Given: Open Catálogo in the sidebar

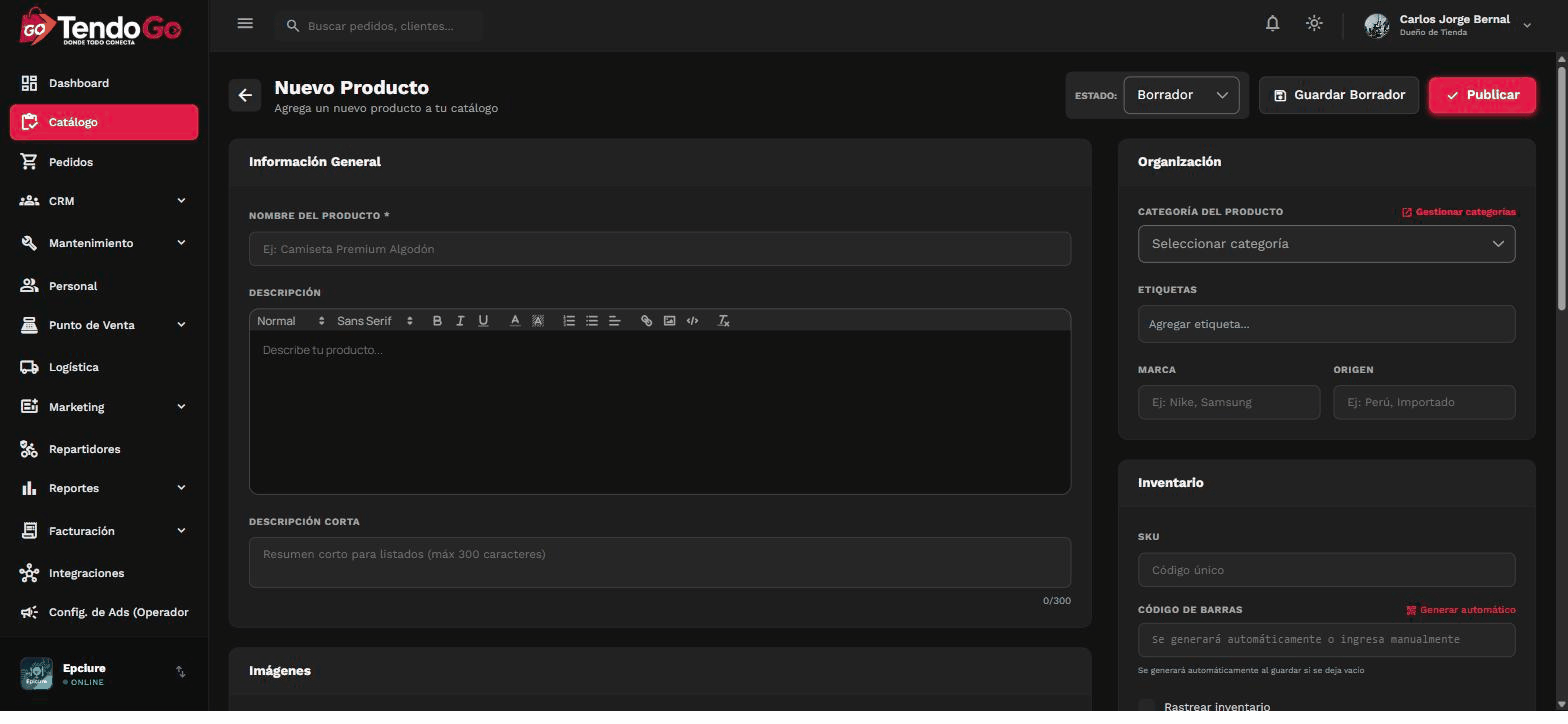Looking at the screenshot, I should click(x=104, y=122).
